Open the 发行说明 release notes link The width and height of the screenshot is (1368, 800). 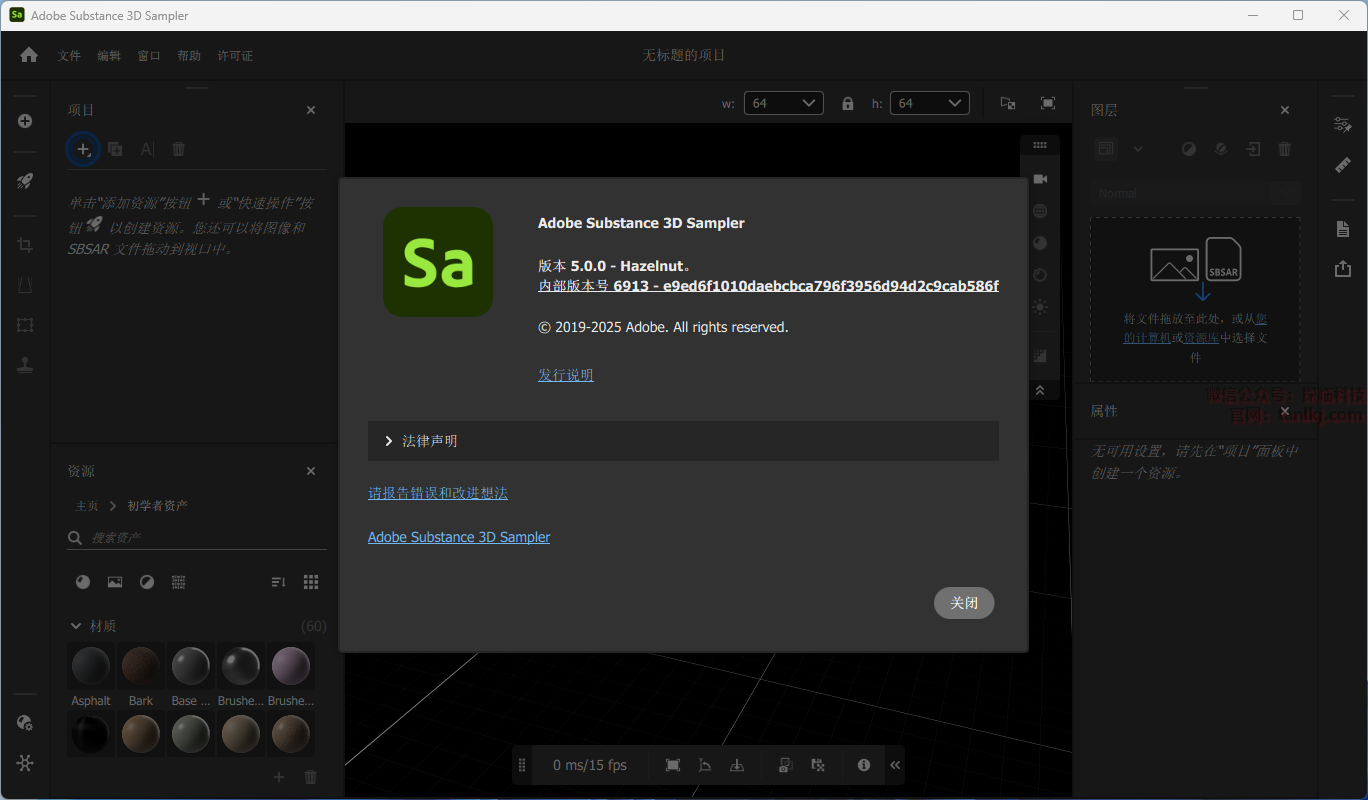coord(566,375)
